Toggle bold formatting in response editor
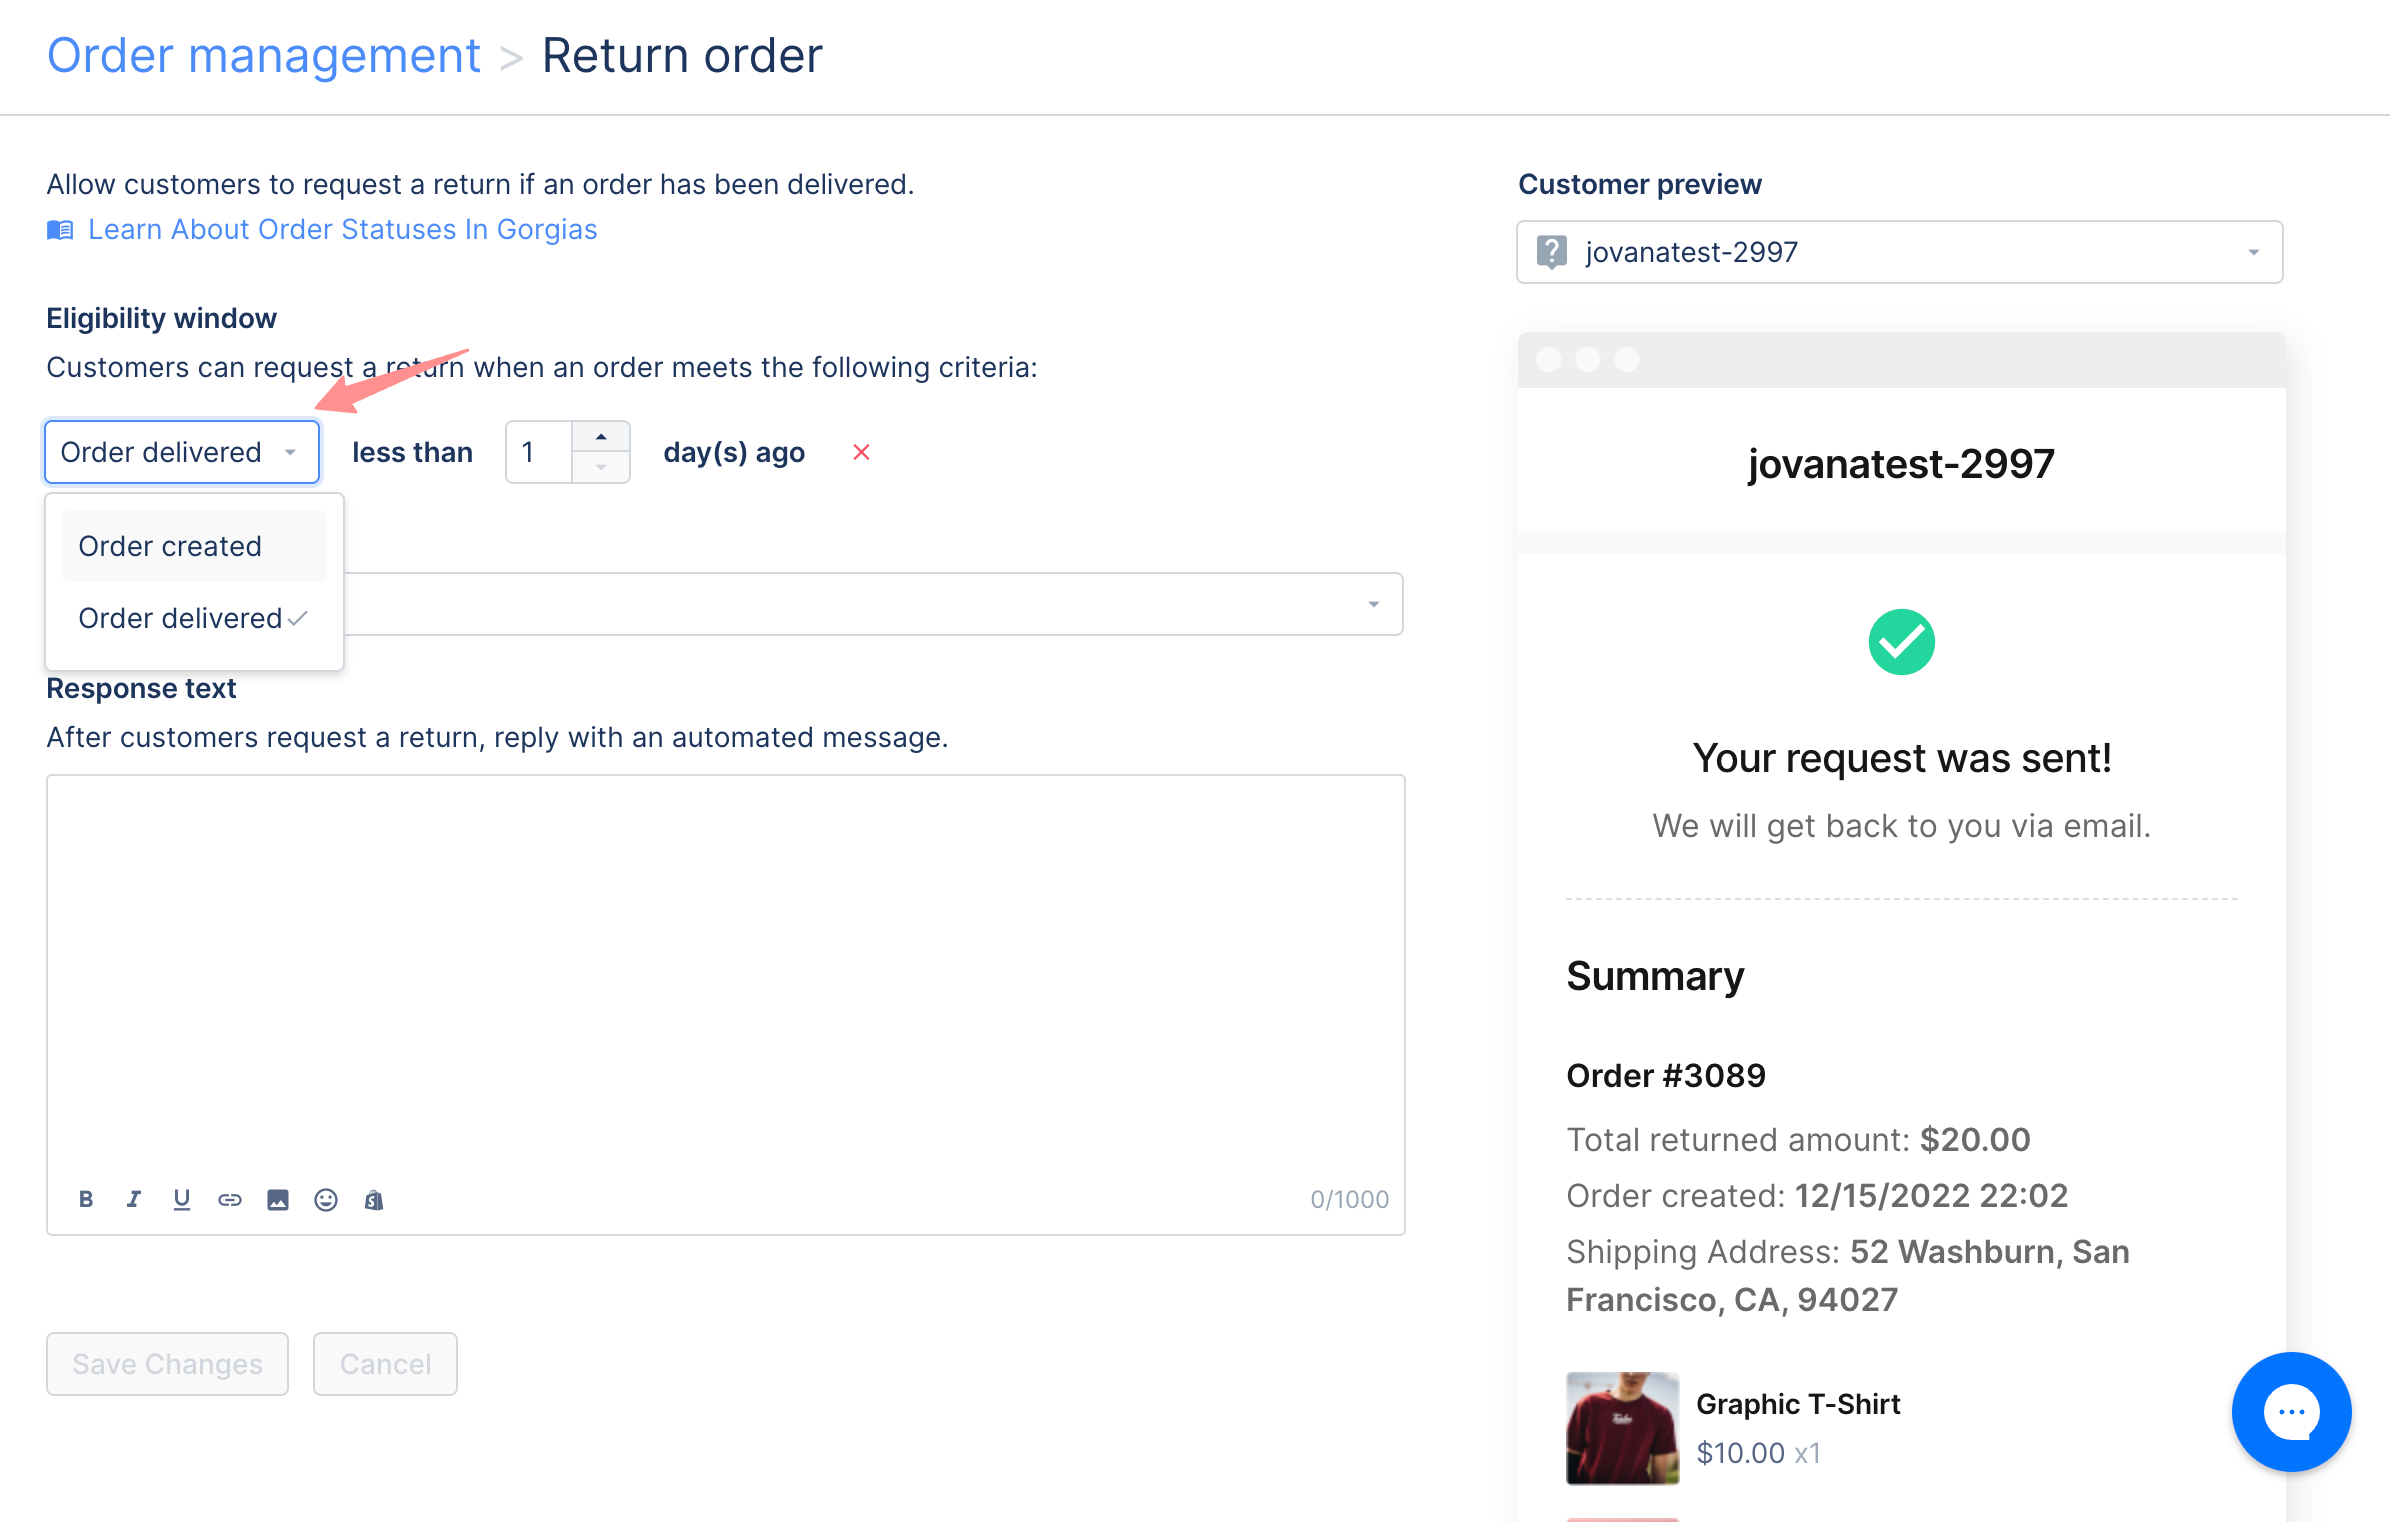The image size is (2400, 1522). click(86, 1199)
